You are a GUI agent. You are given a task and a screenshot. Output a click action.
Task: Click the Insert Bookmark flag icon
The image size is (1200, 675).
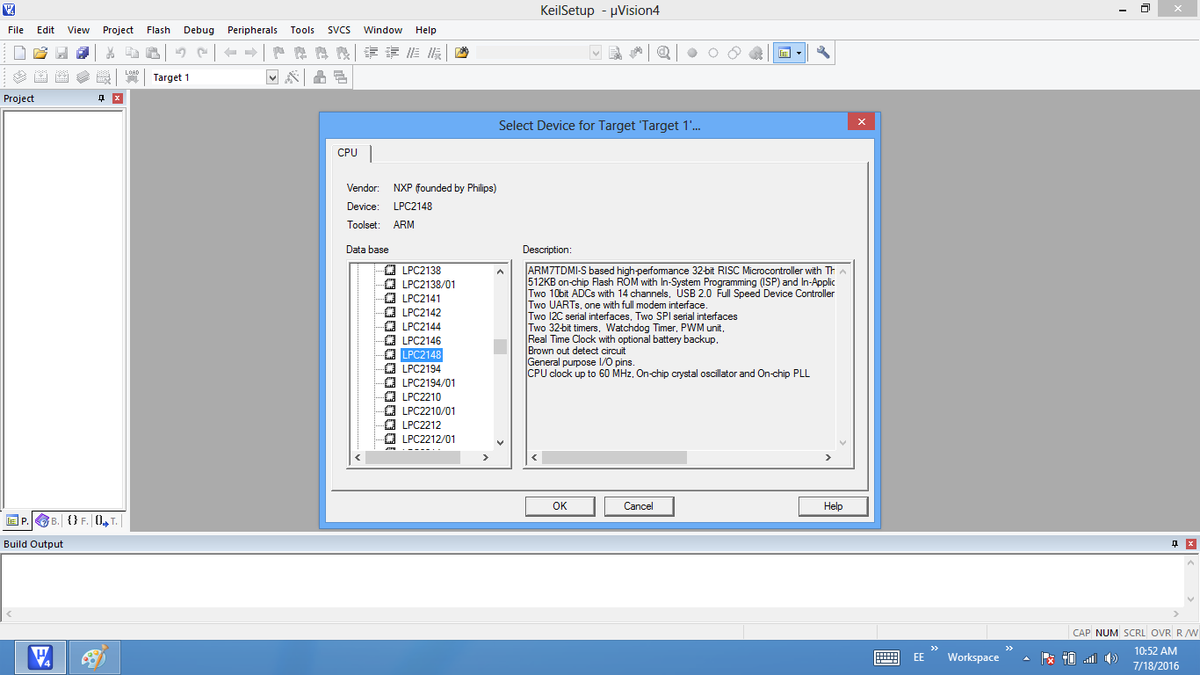(x=279, y=52)
